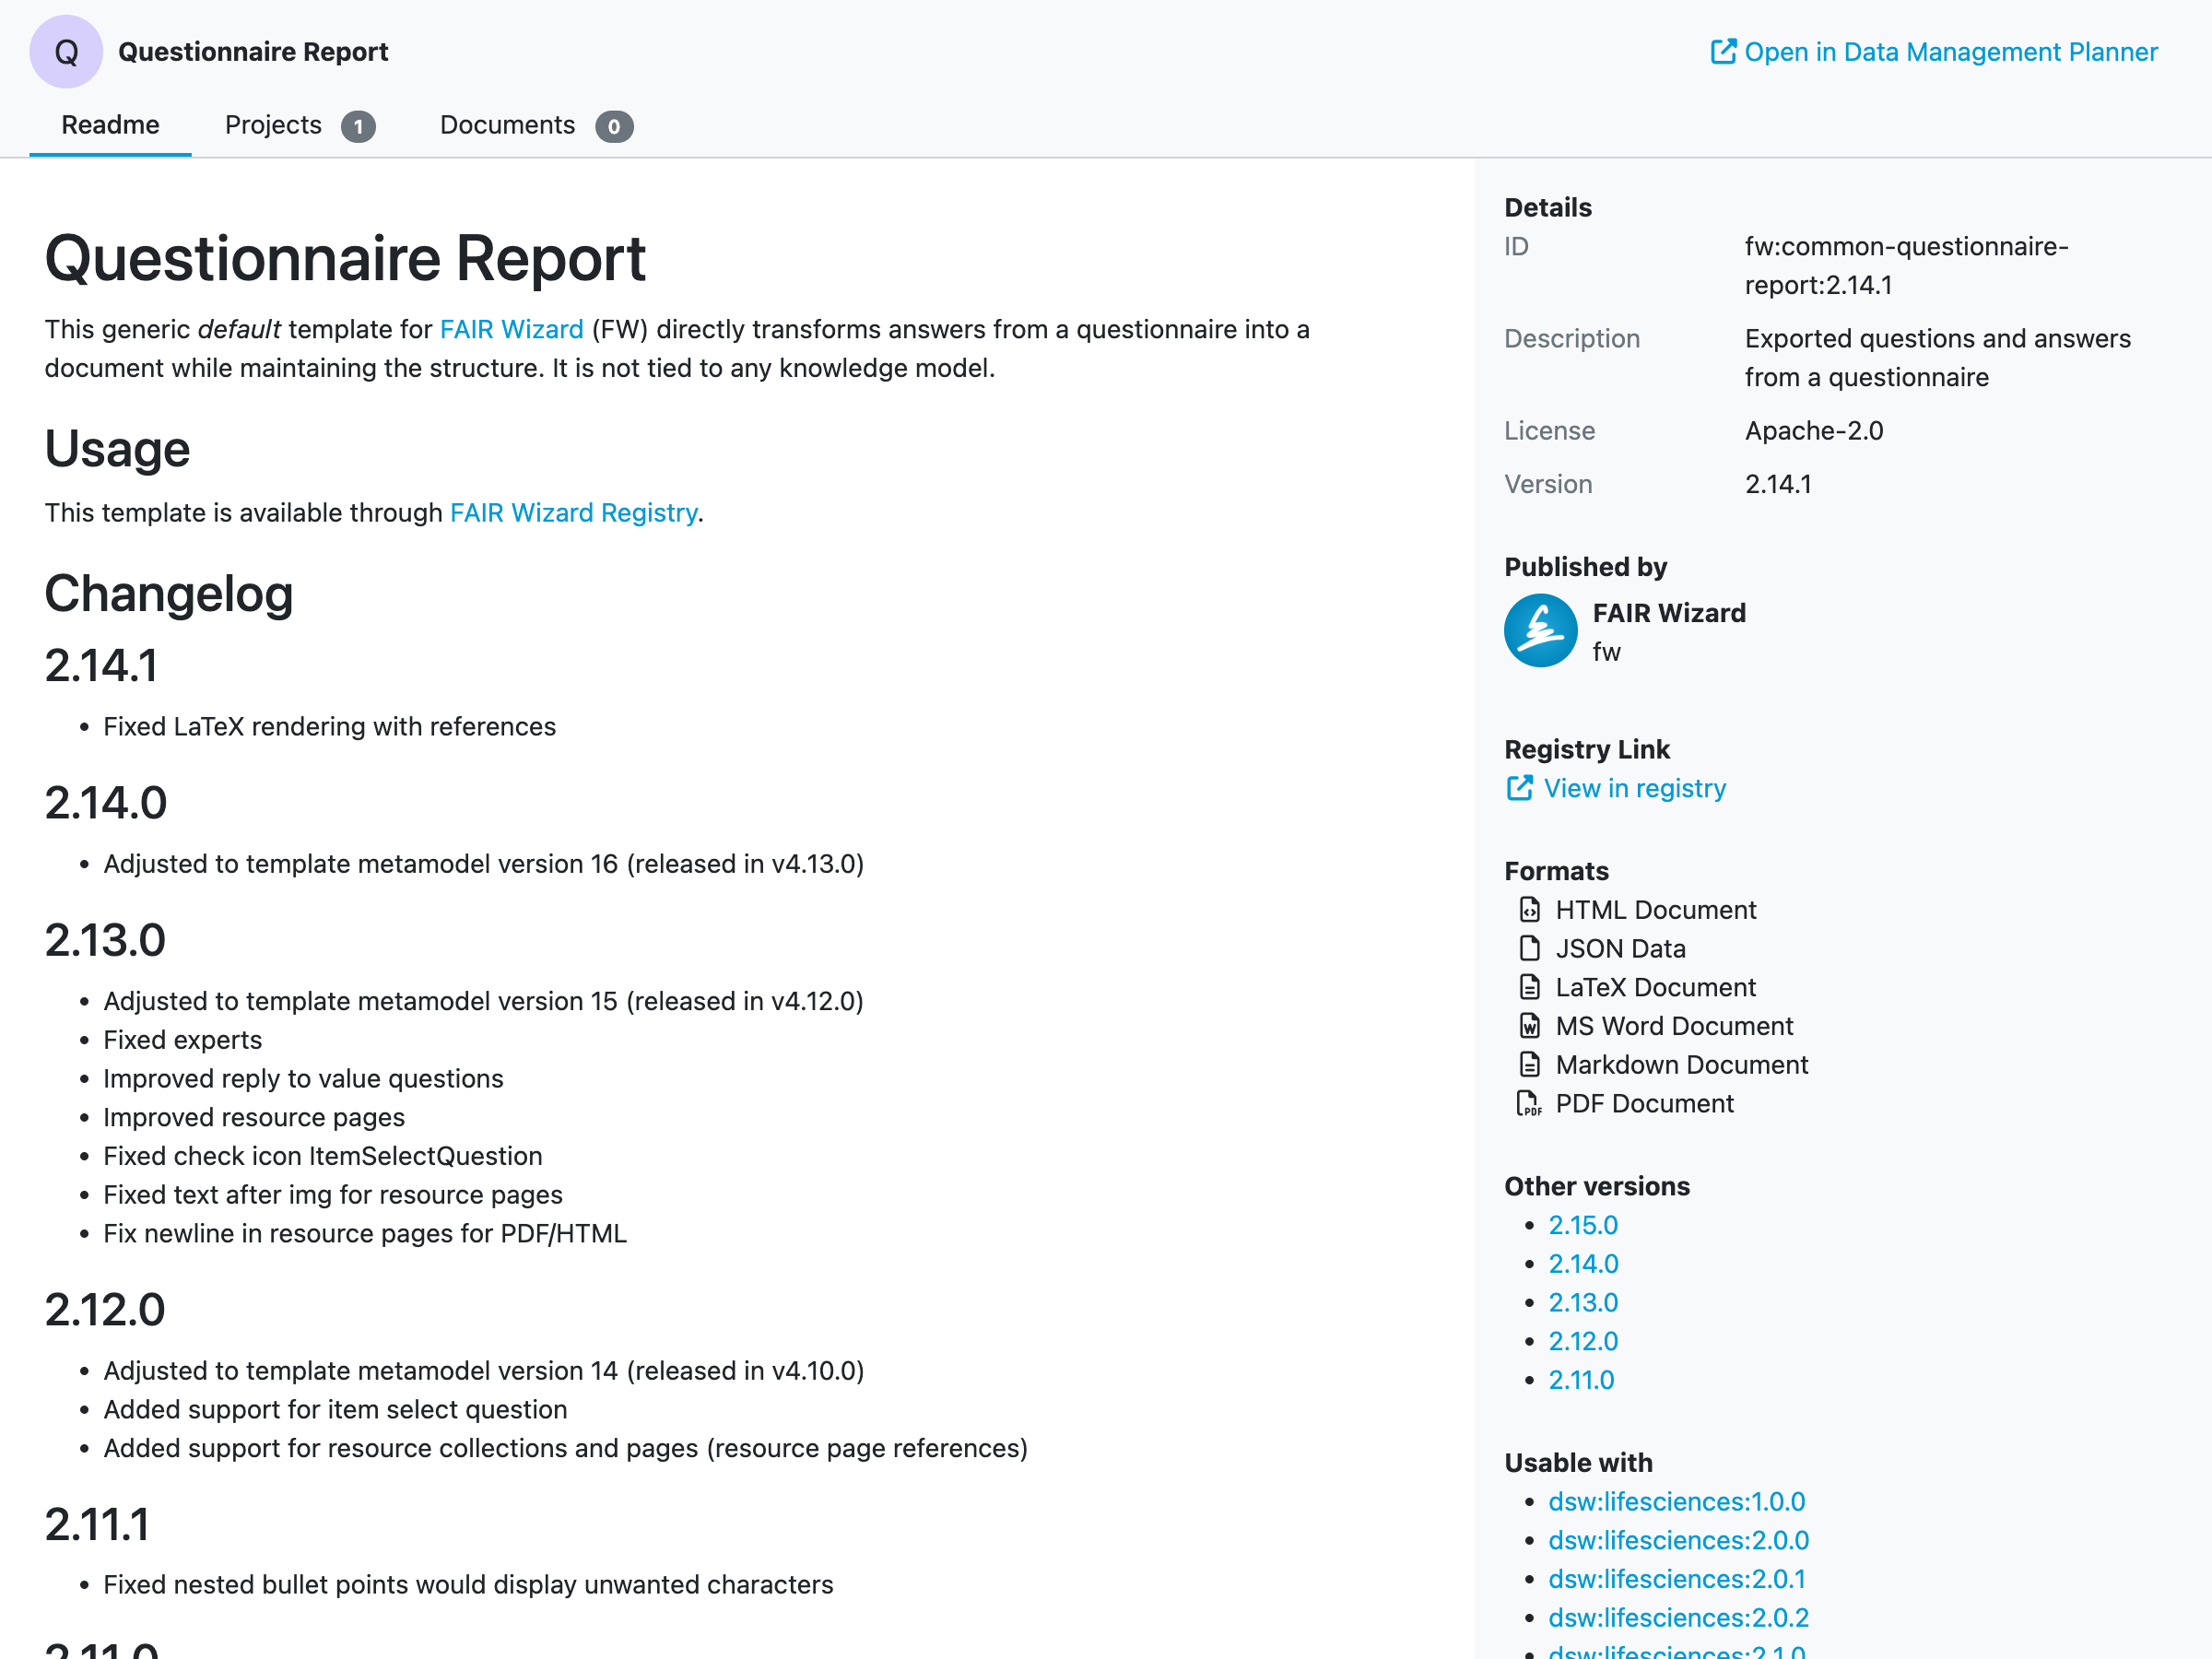The image size is (2212, 1659).
Task: Click the HTML Document file icon
Action: [x=1529, y=910]
